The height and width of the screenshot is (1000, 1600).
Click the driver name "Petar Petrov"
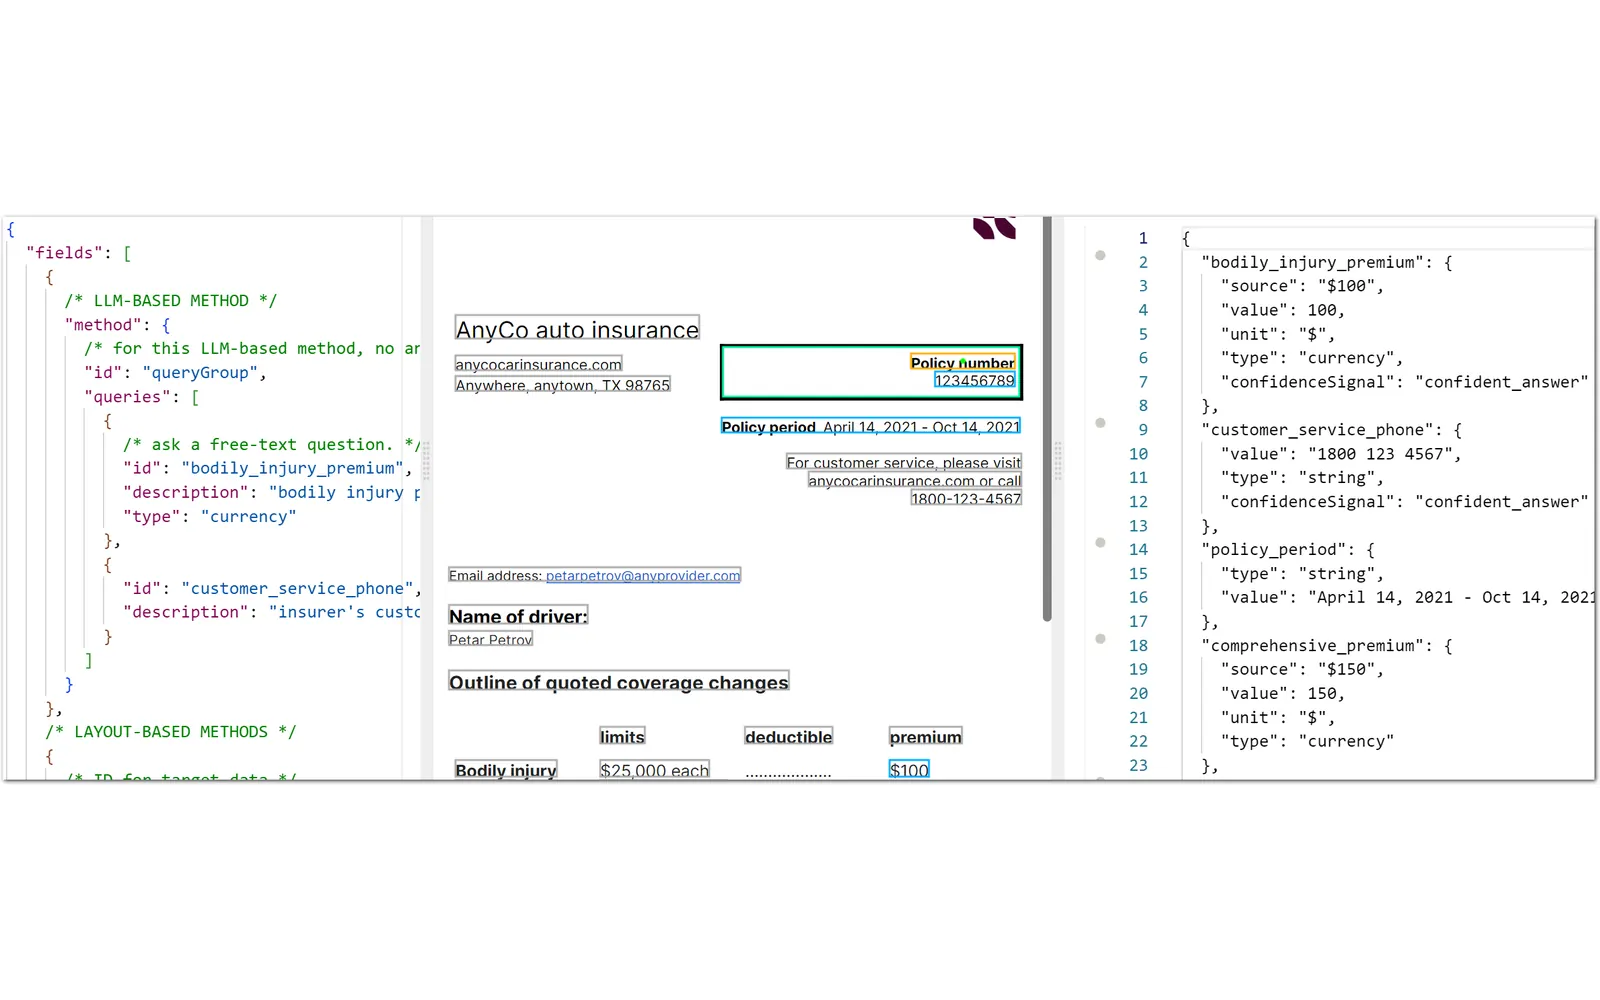click(491, 640)
